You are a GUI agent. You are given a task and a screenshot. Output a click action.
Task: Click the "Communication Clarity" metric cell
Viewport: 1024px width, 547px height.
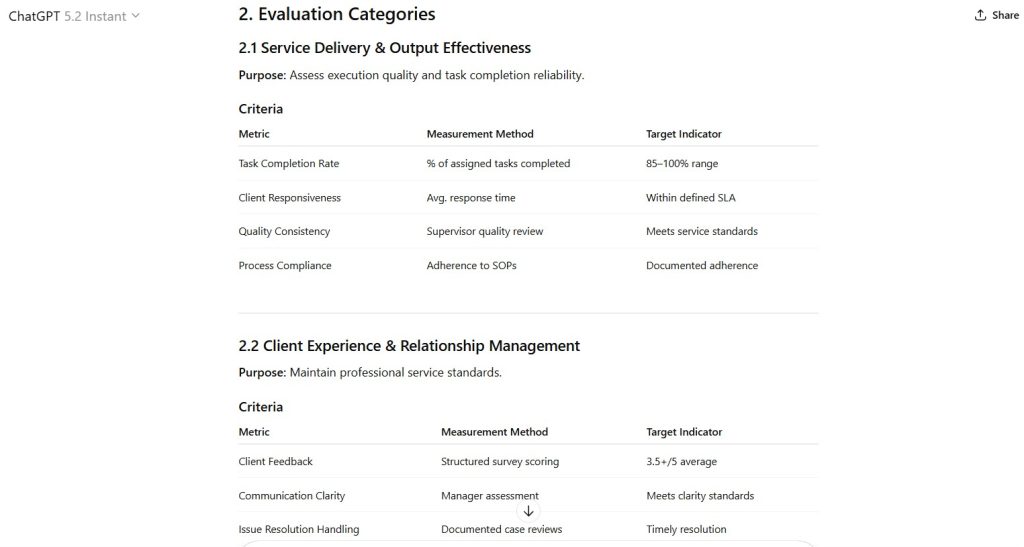290,496
